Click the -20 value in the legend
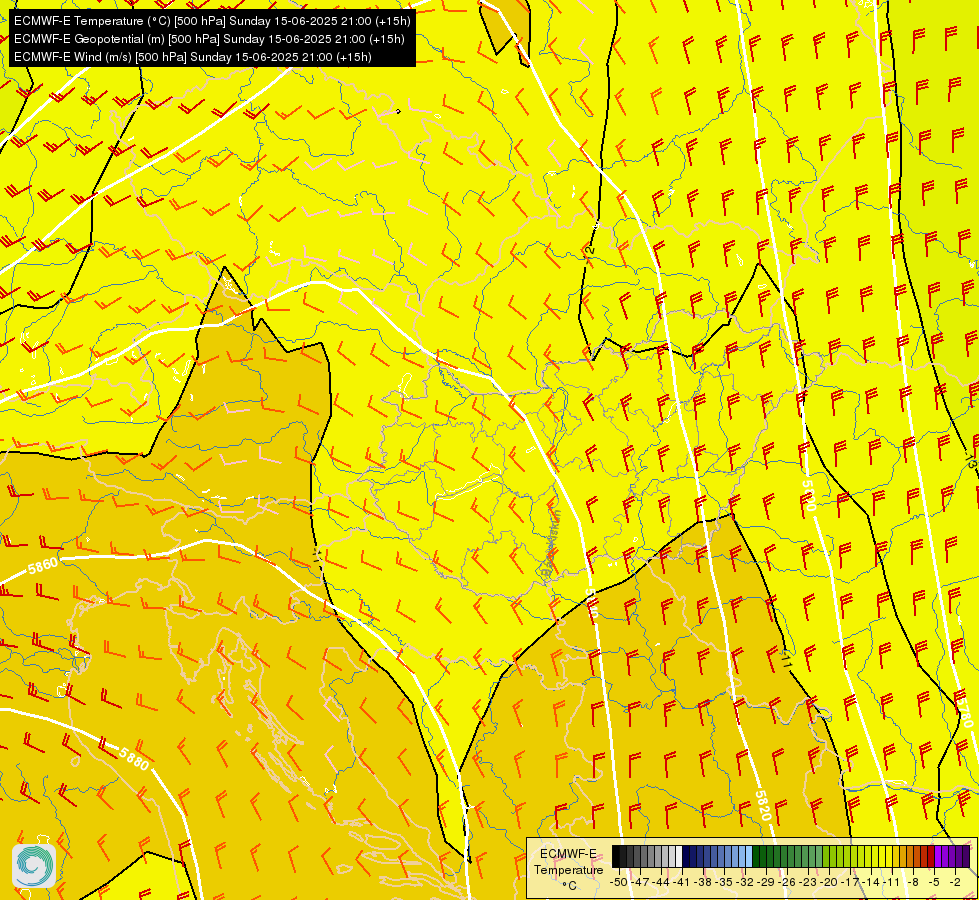 pos(829,882)
